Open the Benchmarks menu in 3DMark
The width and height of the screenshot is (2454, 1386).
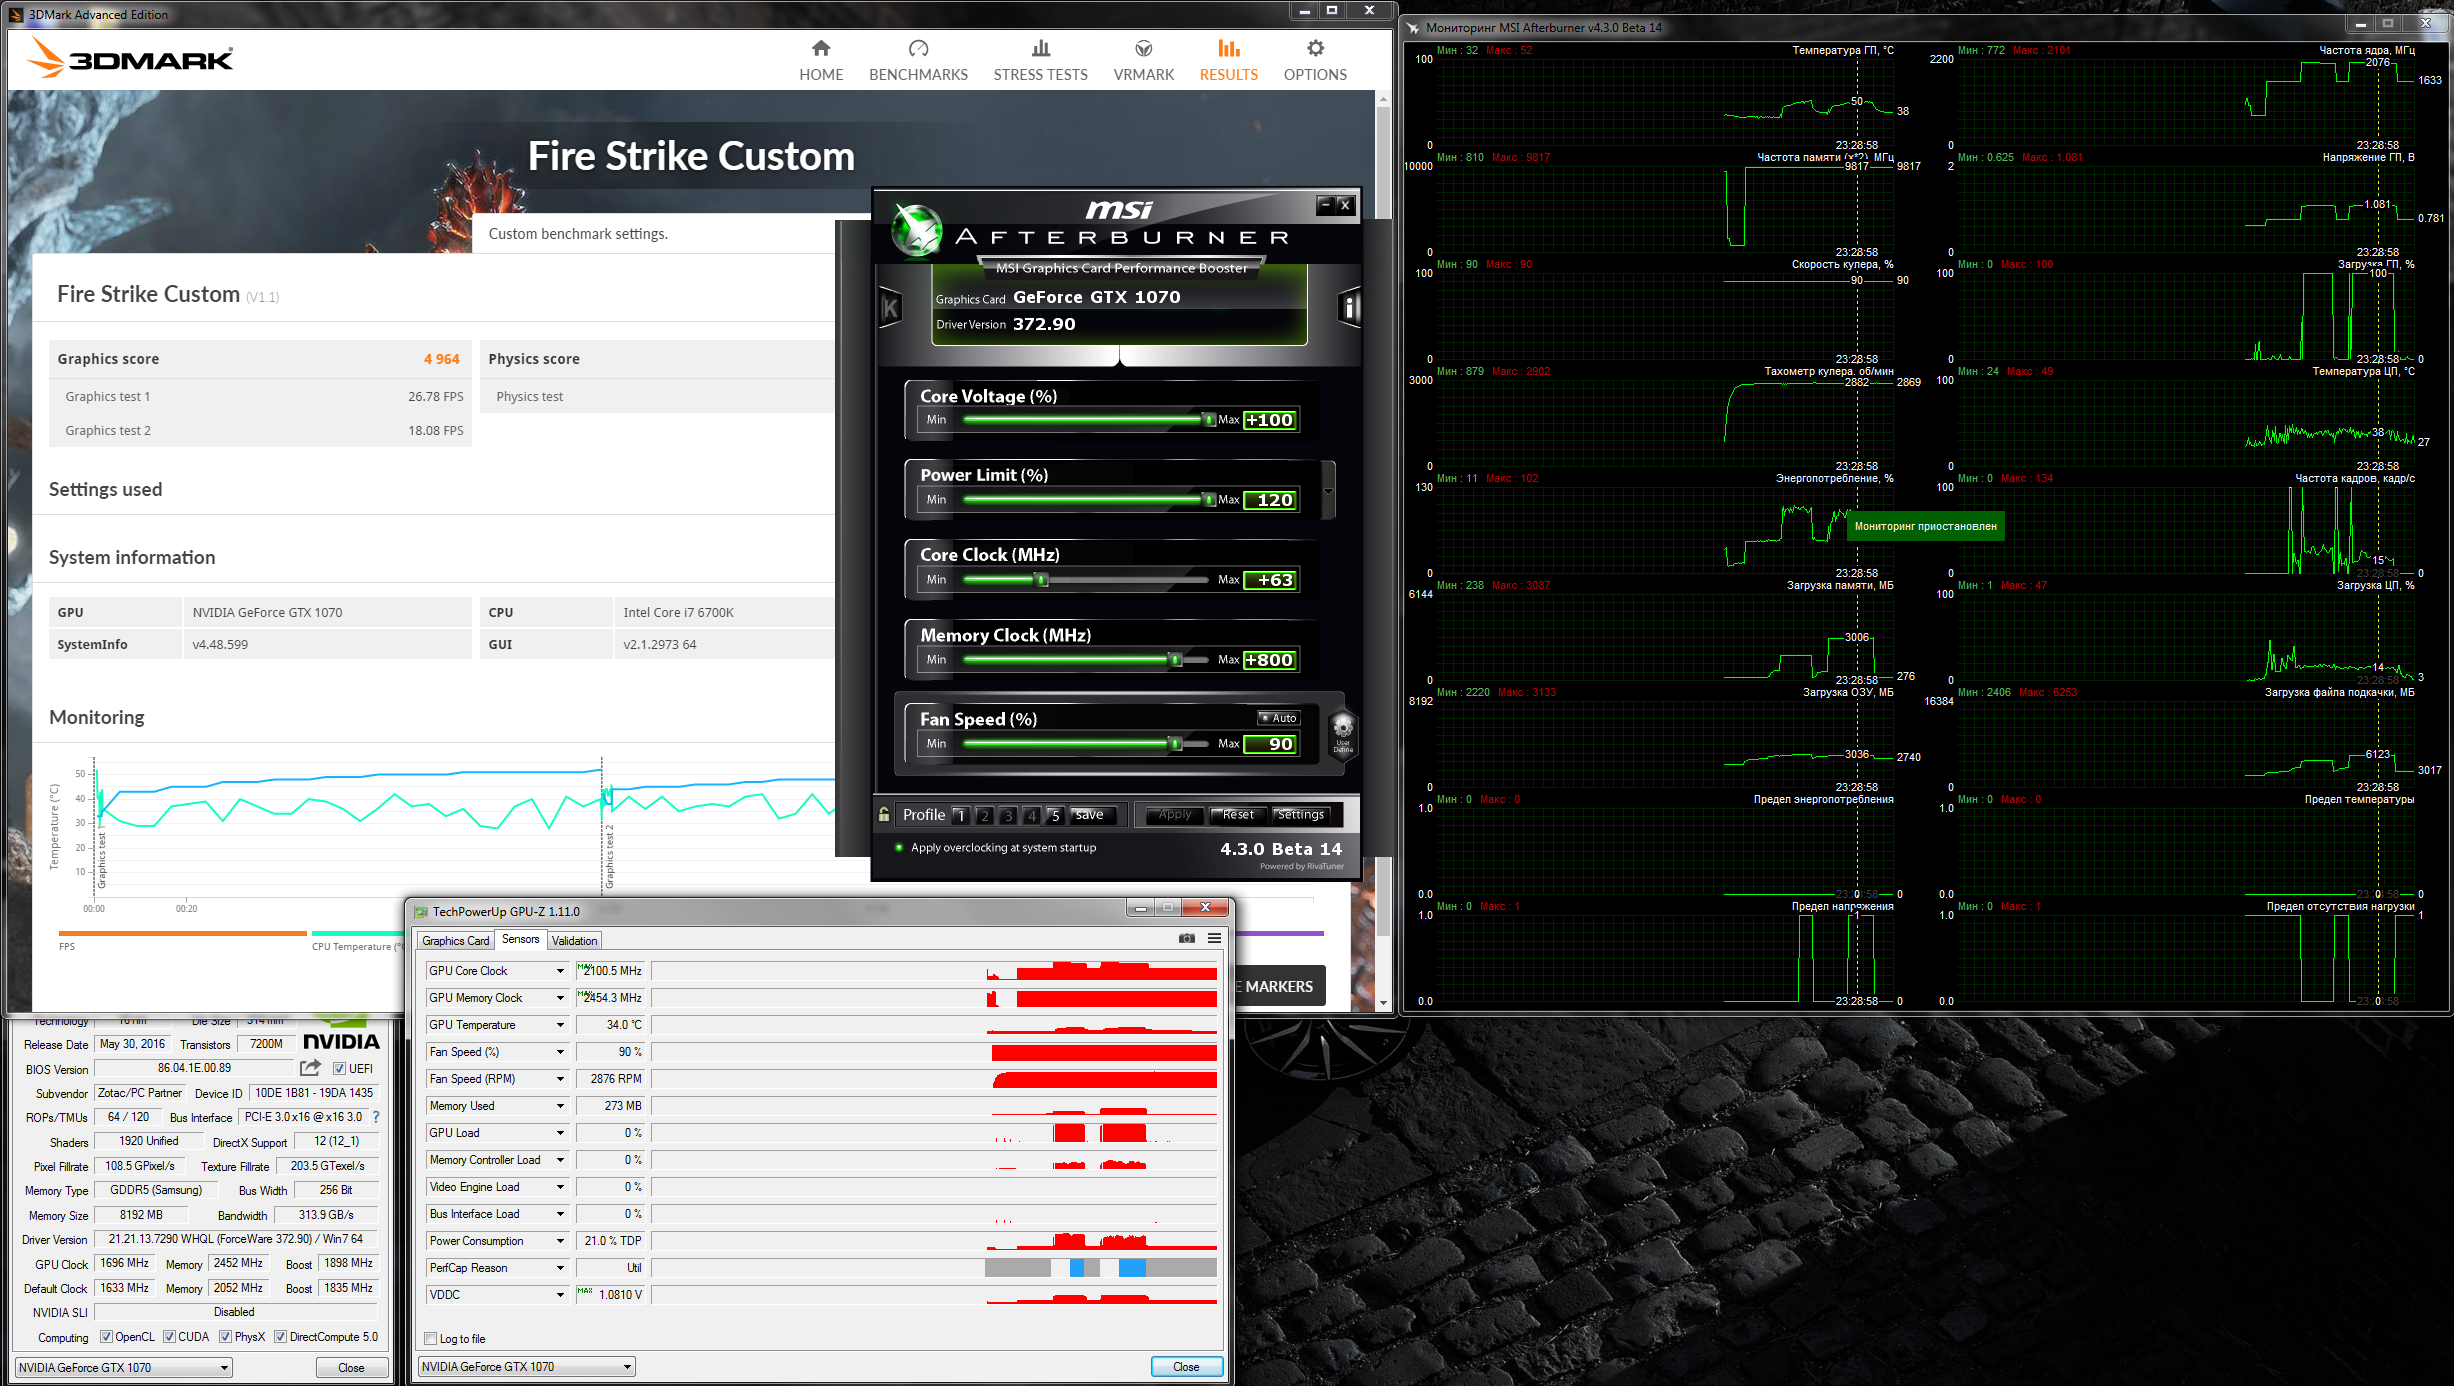click(918, 60)
